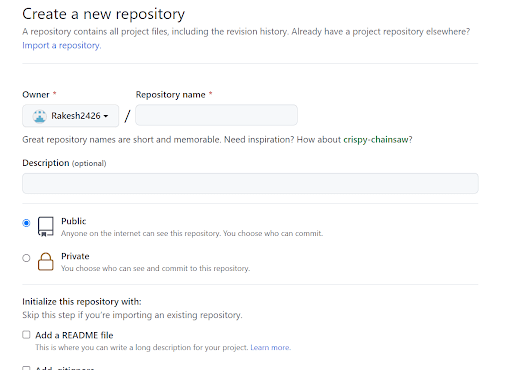Use the crispy-chainsaw name suggestion
Viewport: 512px width, 370px height.
click(x=376, y=139)
